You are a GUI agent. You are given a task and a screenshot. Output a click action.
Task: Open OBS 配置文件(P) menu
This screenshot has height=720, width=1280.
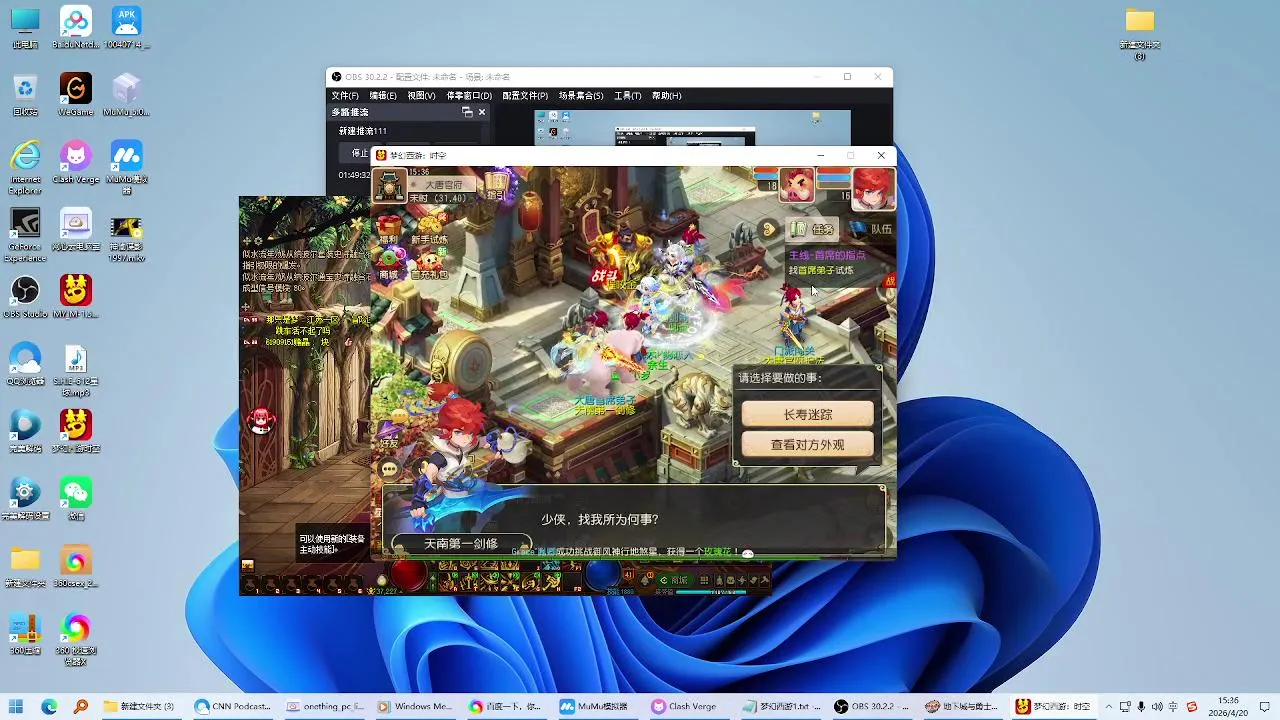pos(525,96)
